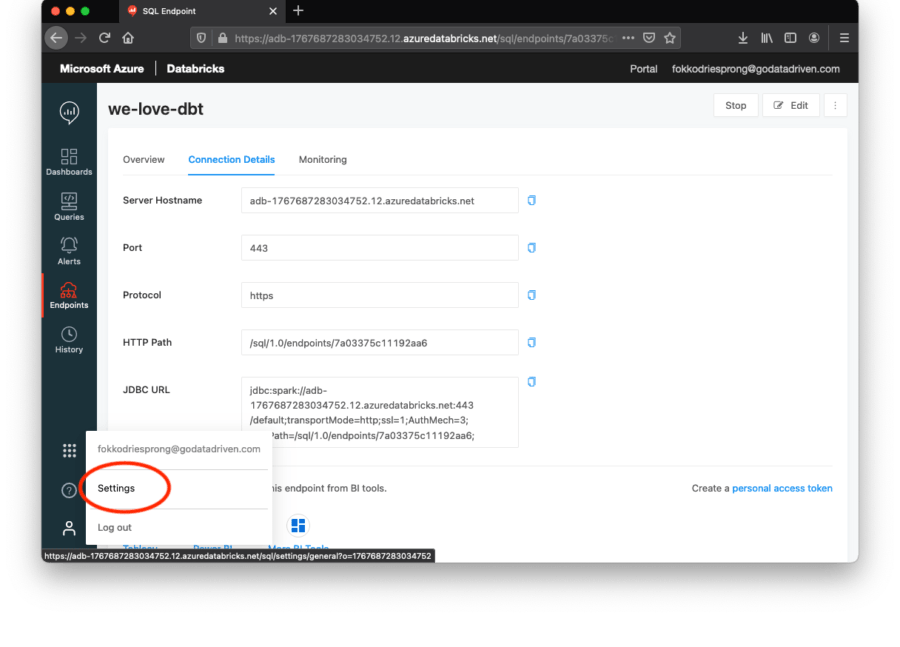Click the SQL Endpoint browser tab
900x647 pixels.
pos(201,11)
